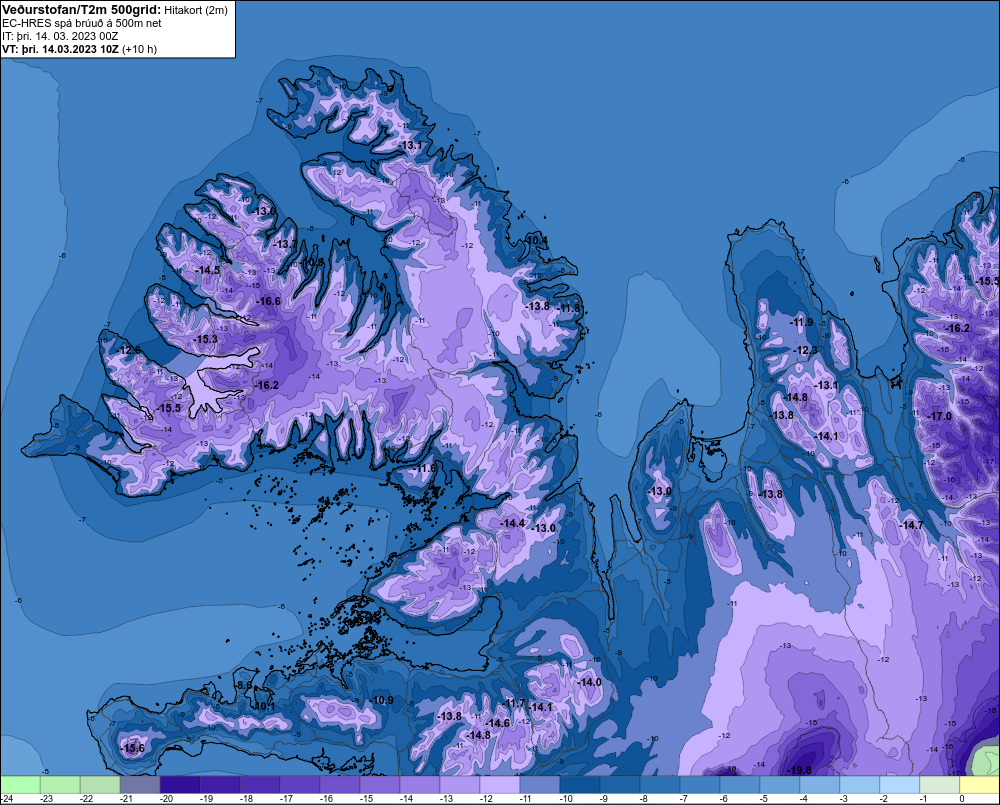Select the -15.3 temperature label
The image size is (1000, 805).
coord(206,339)
